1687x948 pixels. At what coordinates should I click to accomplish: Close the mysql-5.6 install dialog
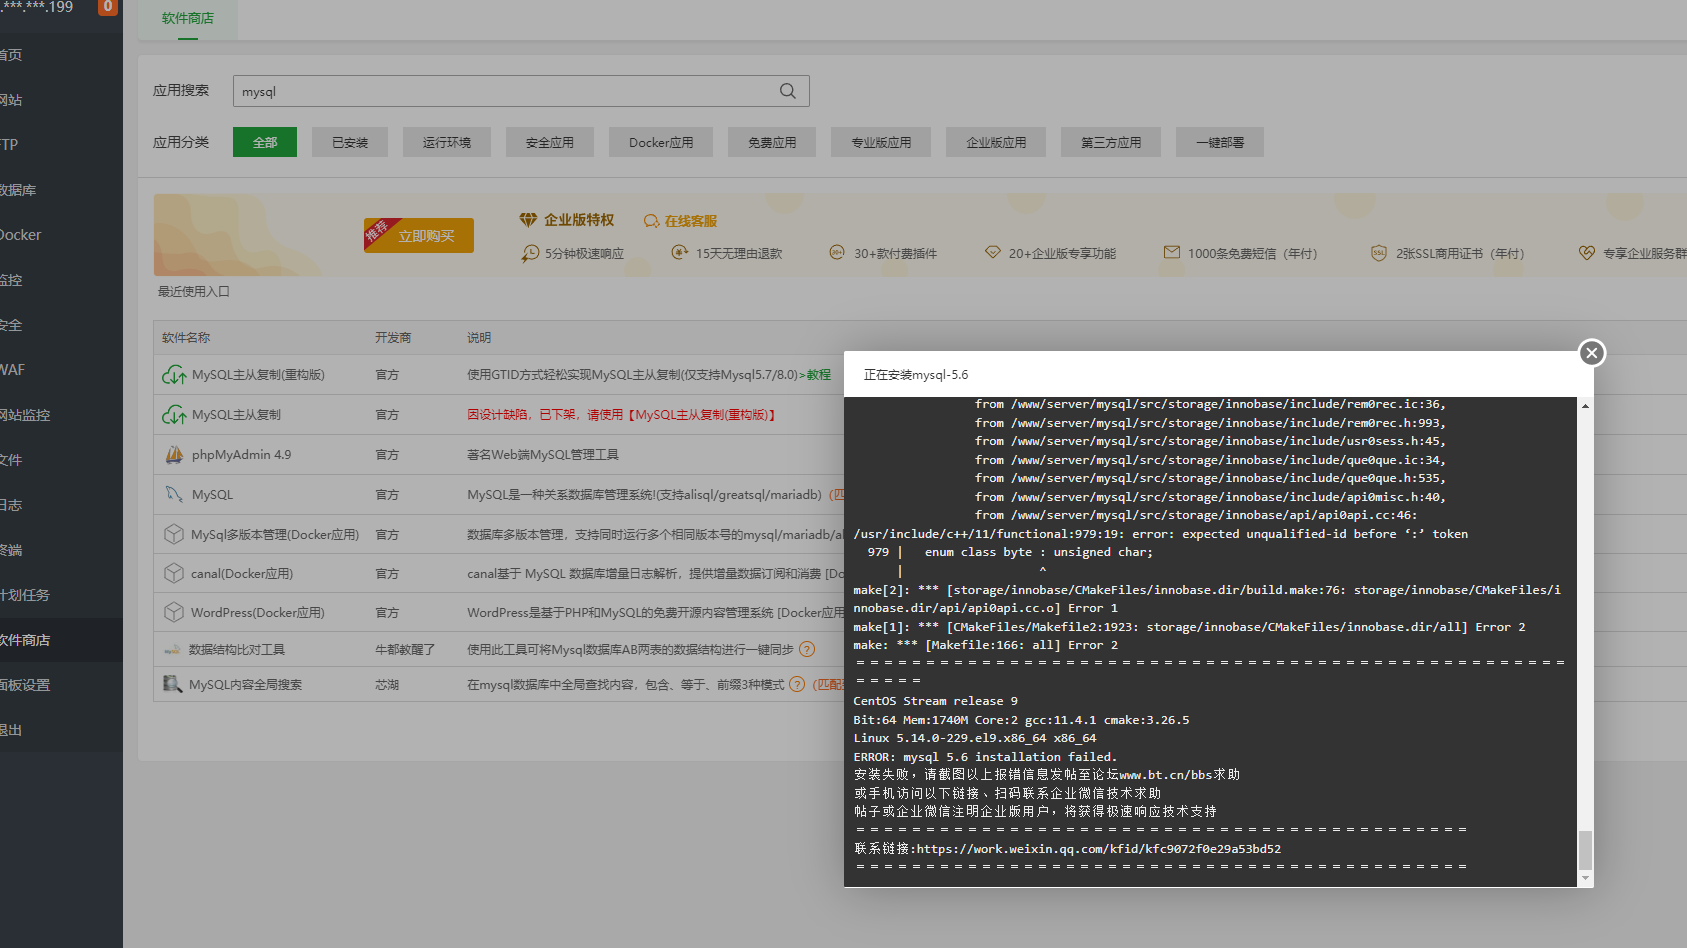pyautogui.click(x=1592, y=353)
